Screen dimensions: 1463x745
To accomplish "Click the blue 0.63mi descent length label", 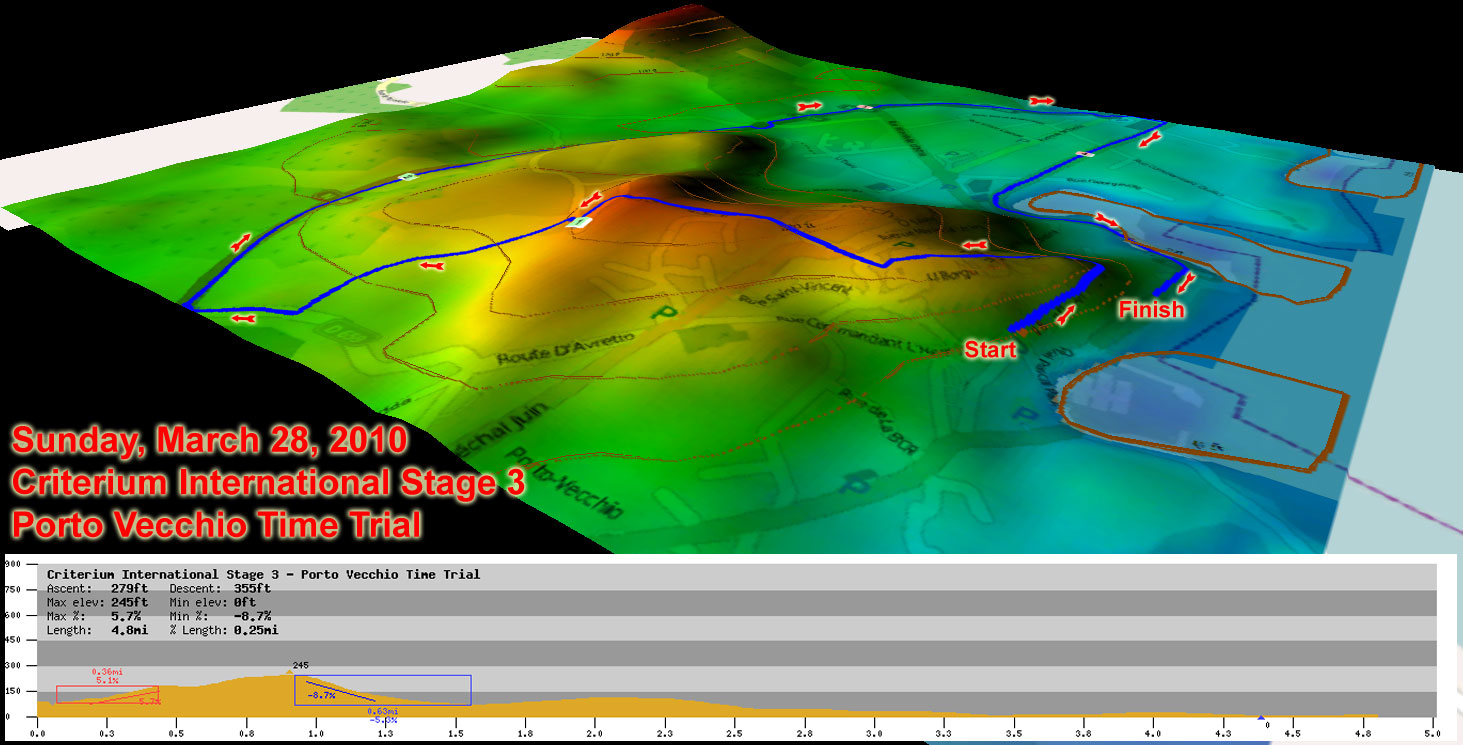I will (x=383, y=711).
